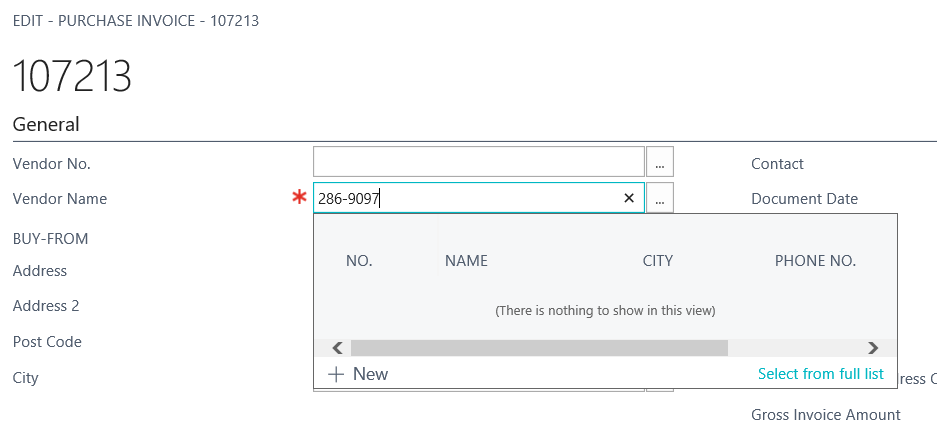Screen dimensions: 937x431
Task: Open Vendor Name lookup ellipsis button
Action: 660,198
